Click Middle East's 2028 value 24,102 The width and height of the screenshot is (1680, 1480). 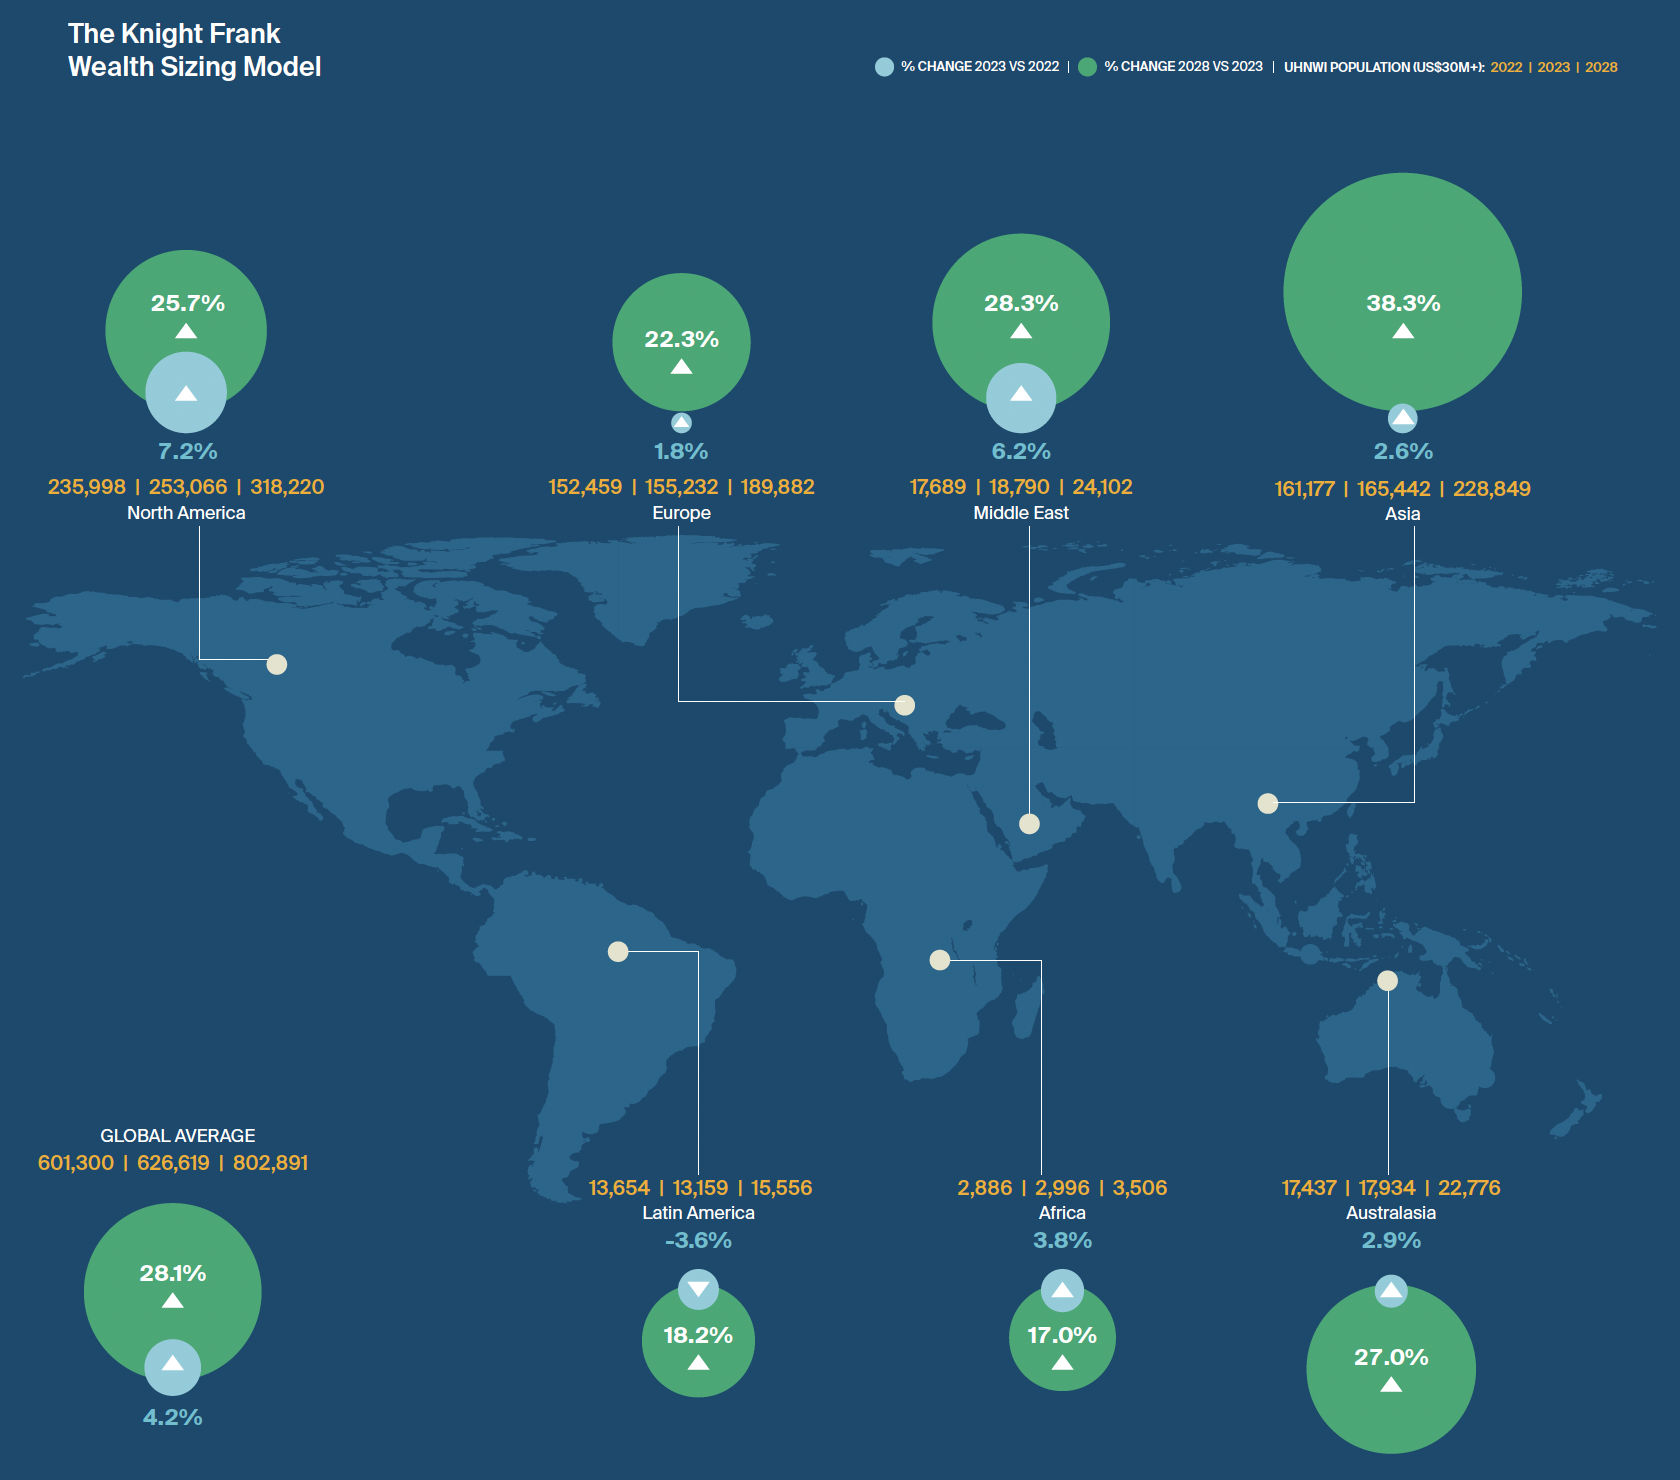point(1102,487)
